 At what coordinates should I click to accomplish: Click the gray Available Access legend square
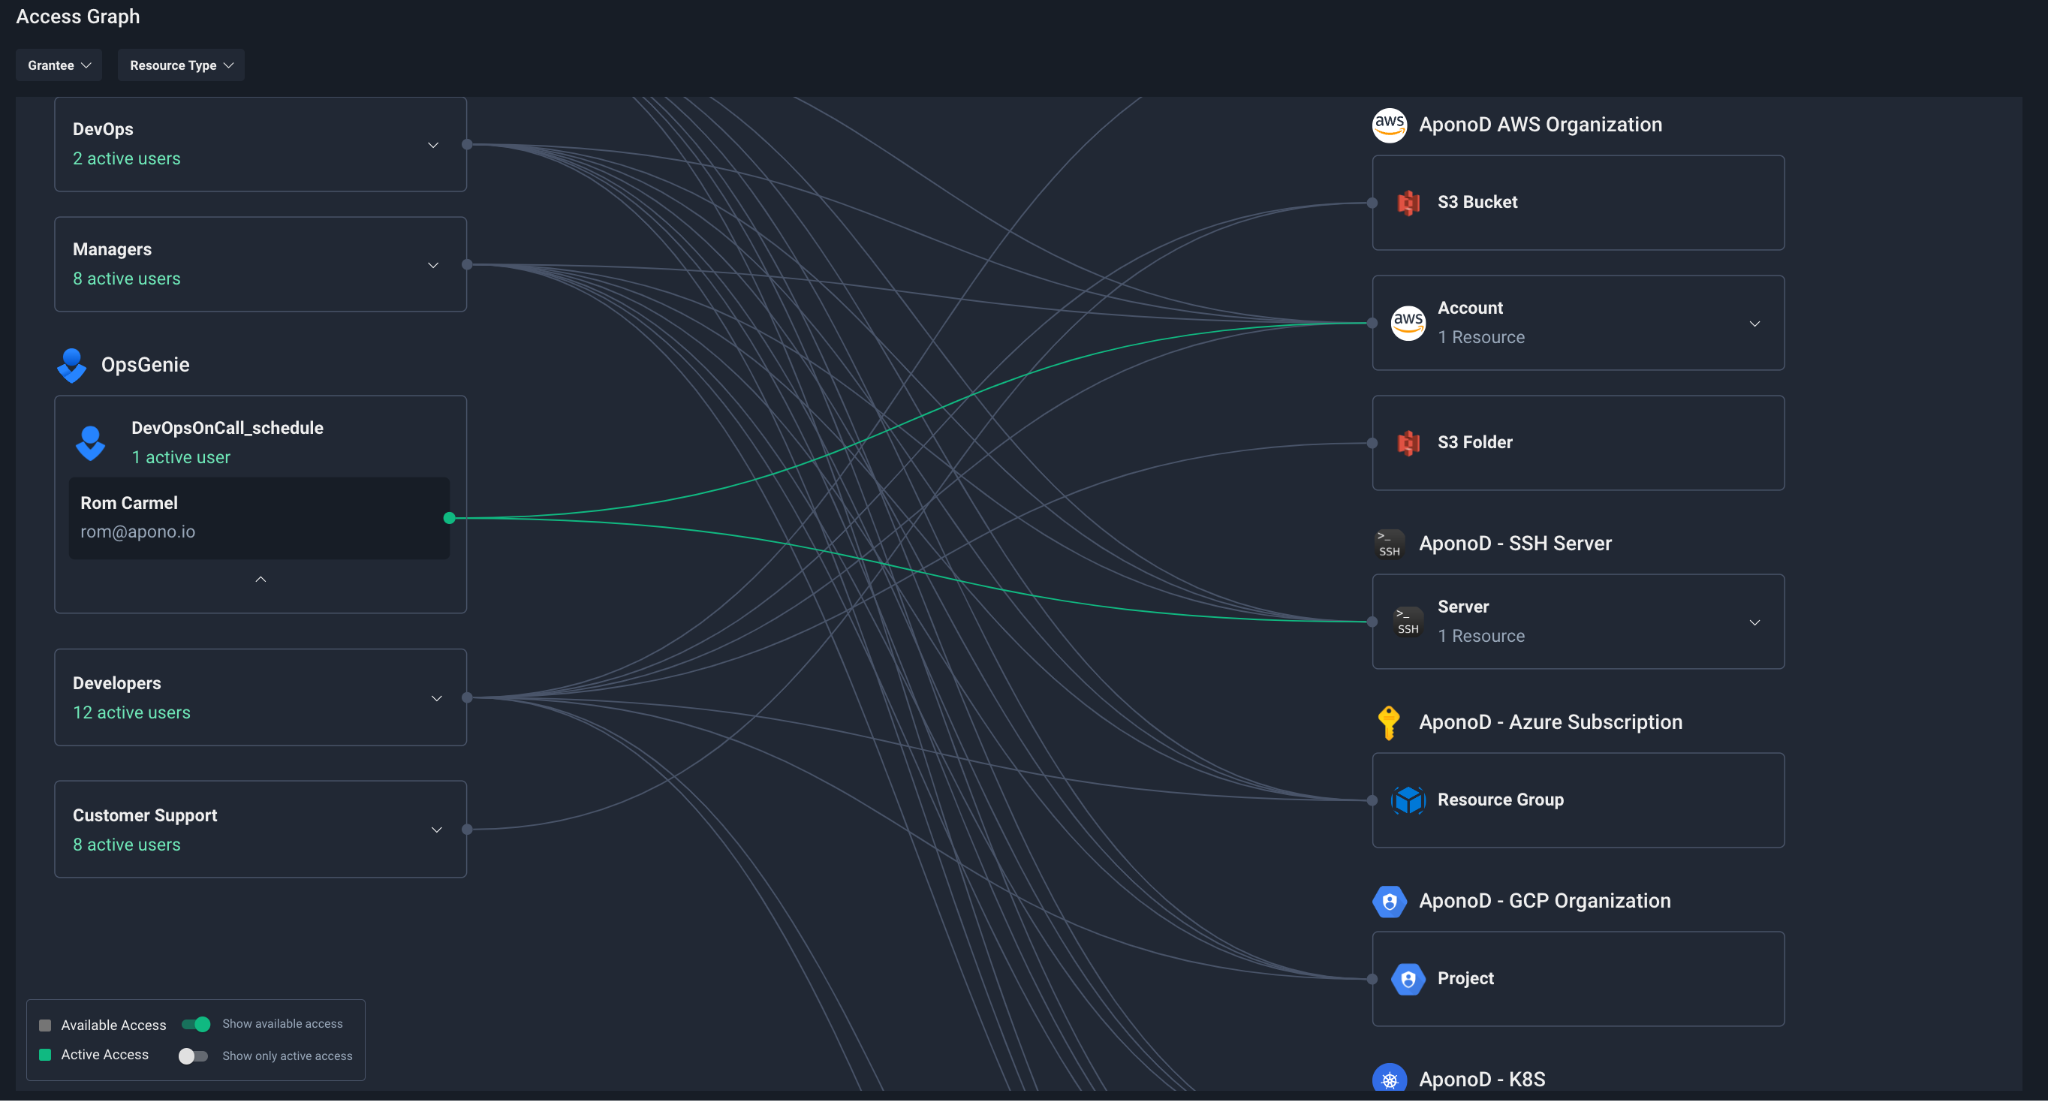[45, 1025]
